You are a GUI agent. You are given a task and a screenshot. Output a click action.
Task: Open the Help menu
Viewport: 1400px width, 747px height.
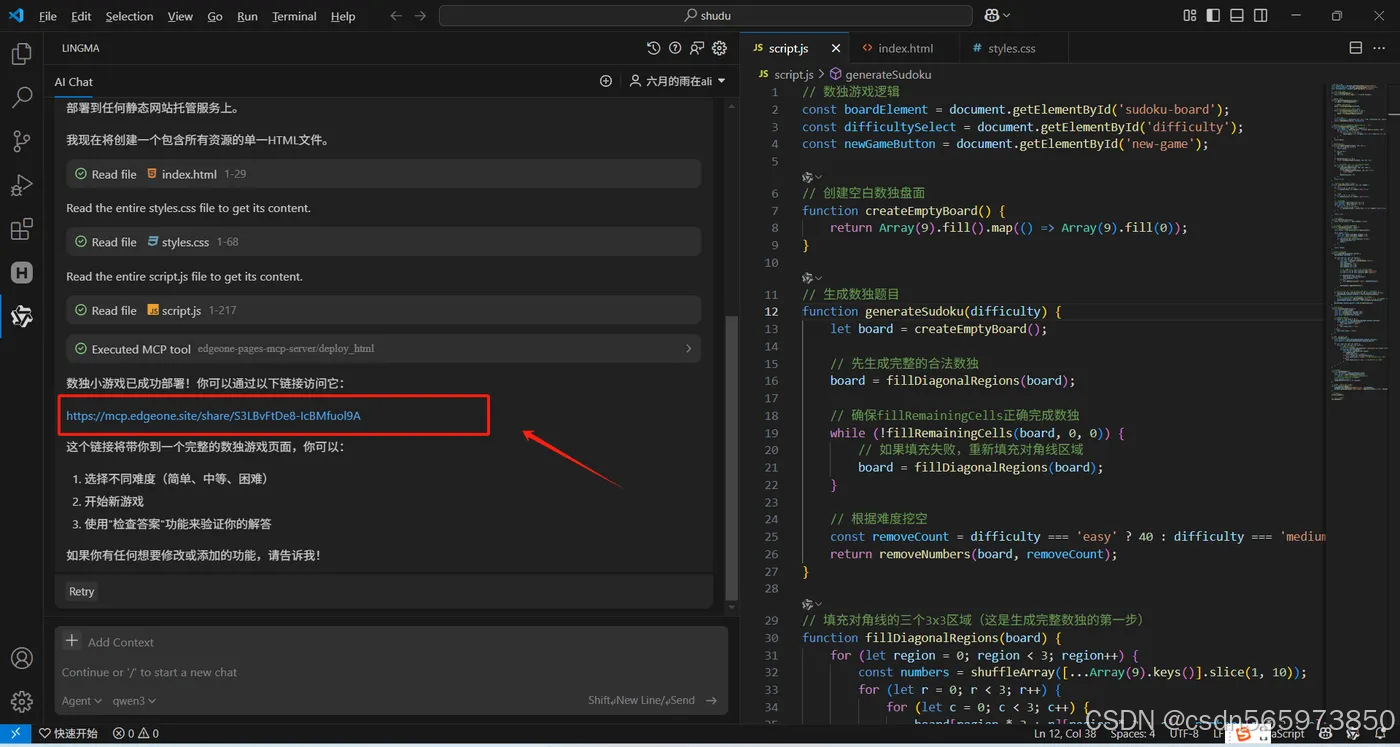click(343, 16)
